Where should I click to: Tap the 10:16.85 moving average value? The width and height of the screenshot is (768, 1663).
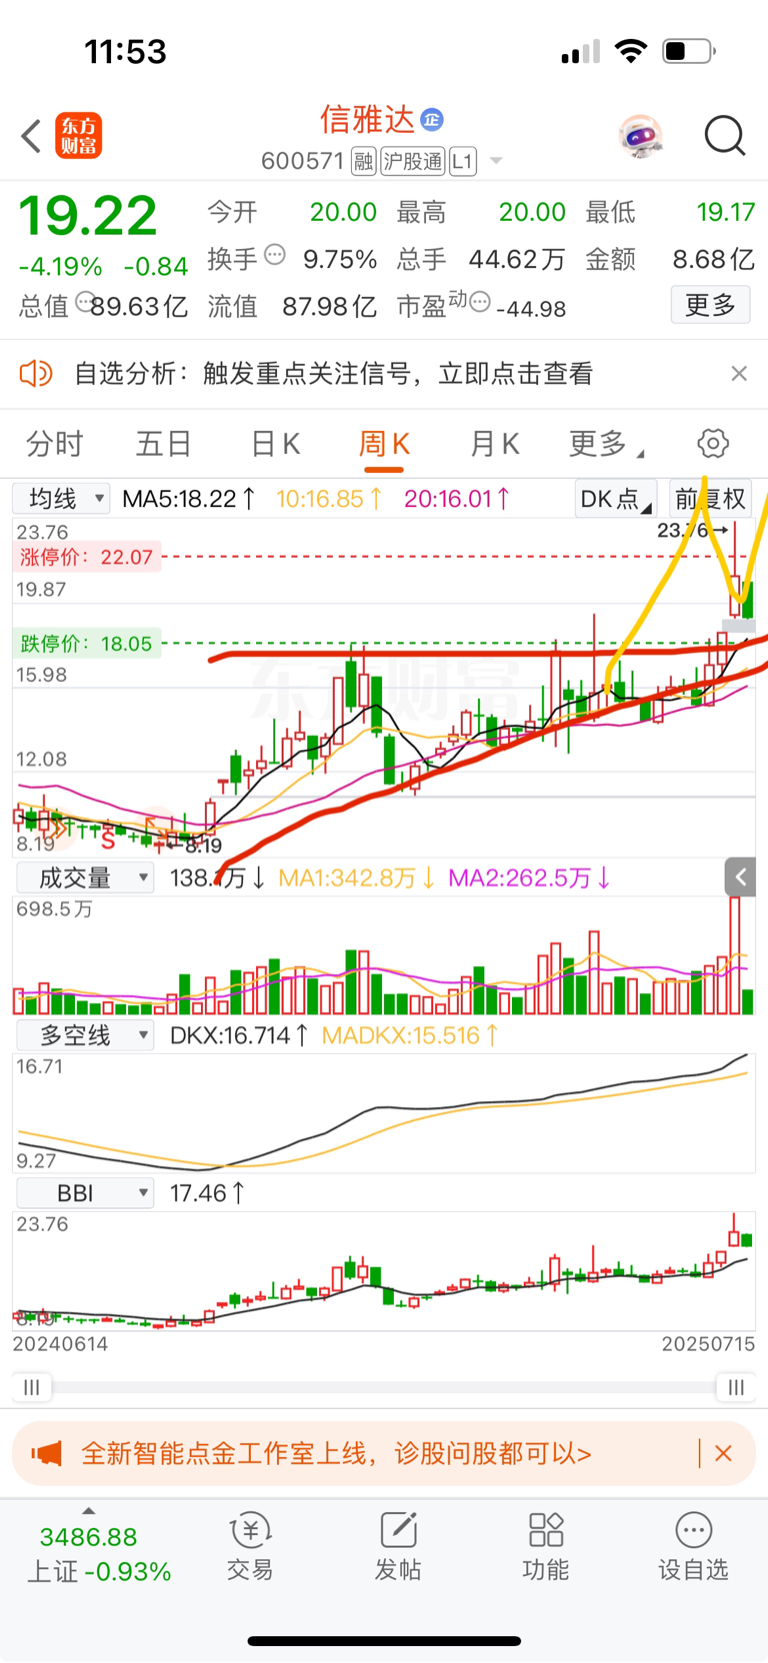pyautogui.click(x=330, y=498)
